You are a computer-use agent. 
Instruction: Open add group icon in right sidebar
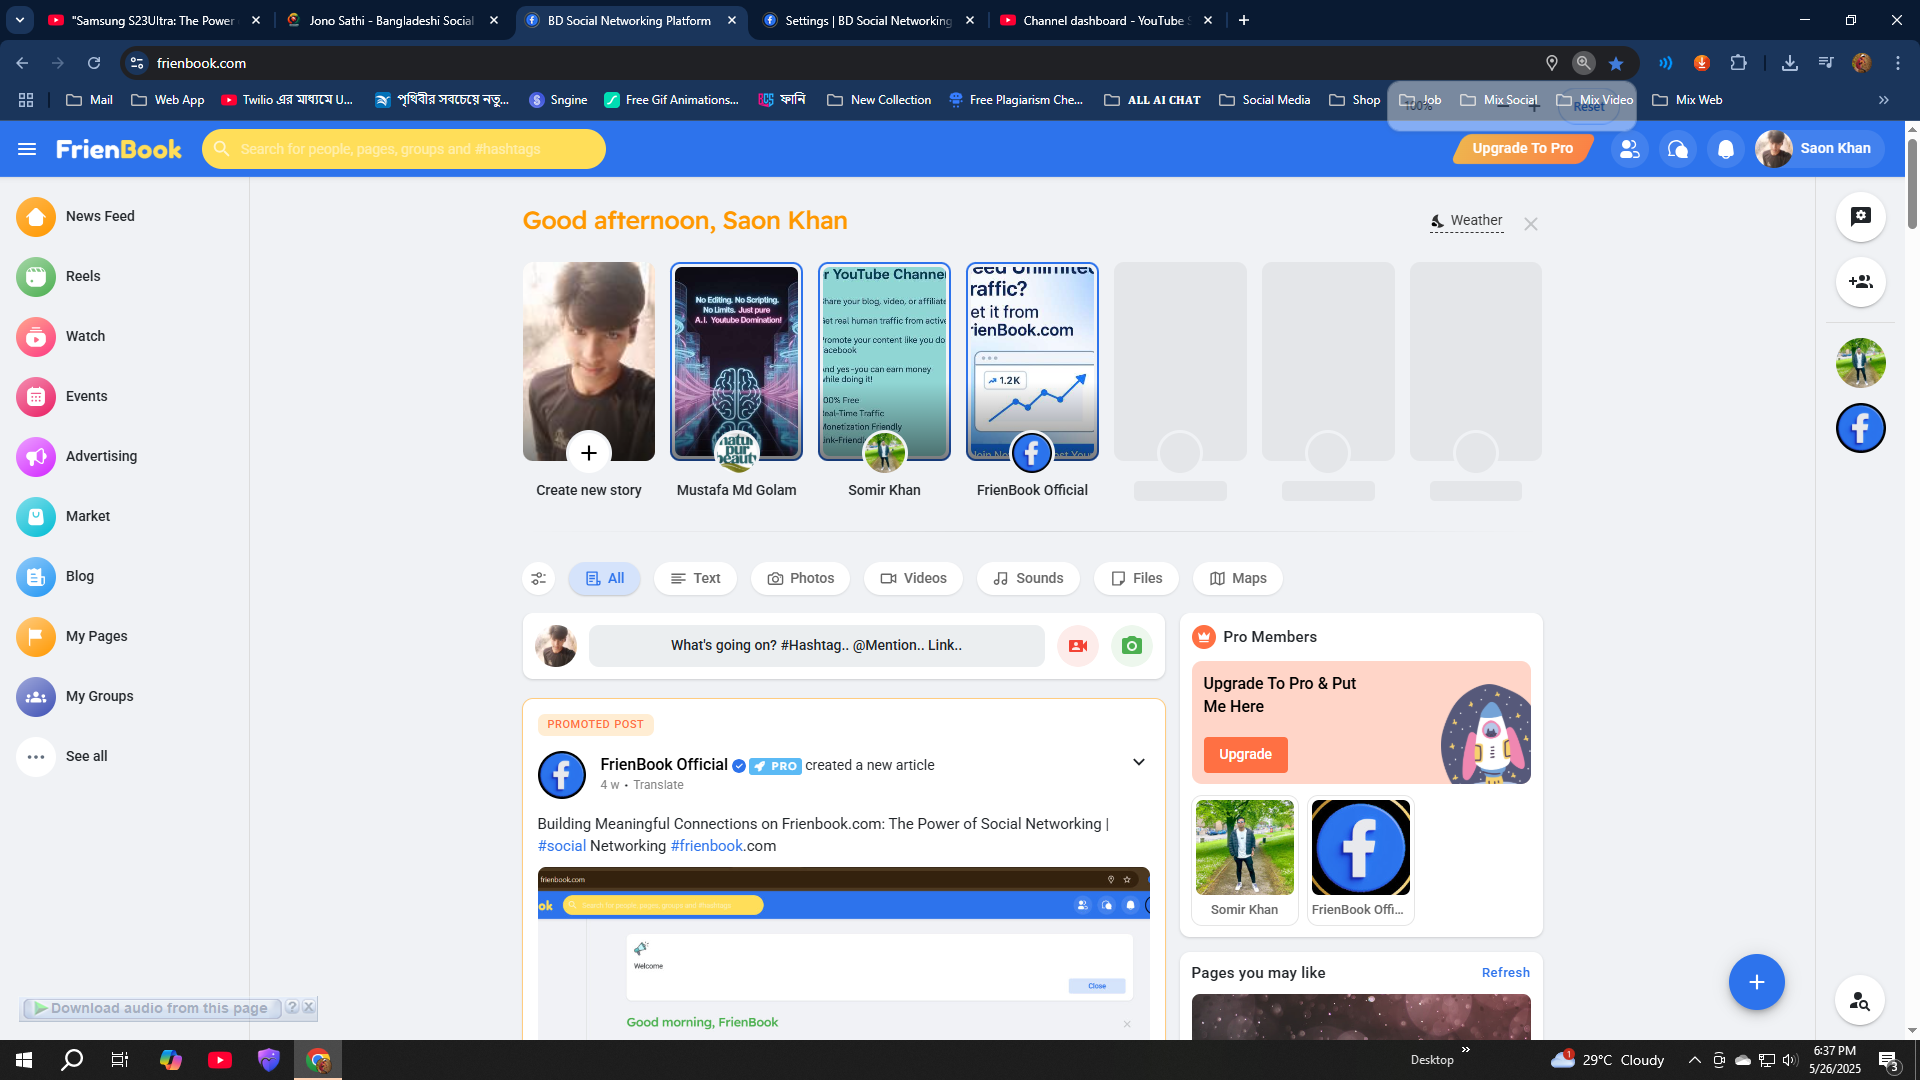coord(1860,282)
